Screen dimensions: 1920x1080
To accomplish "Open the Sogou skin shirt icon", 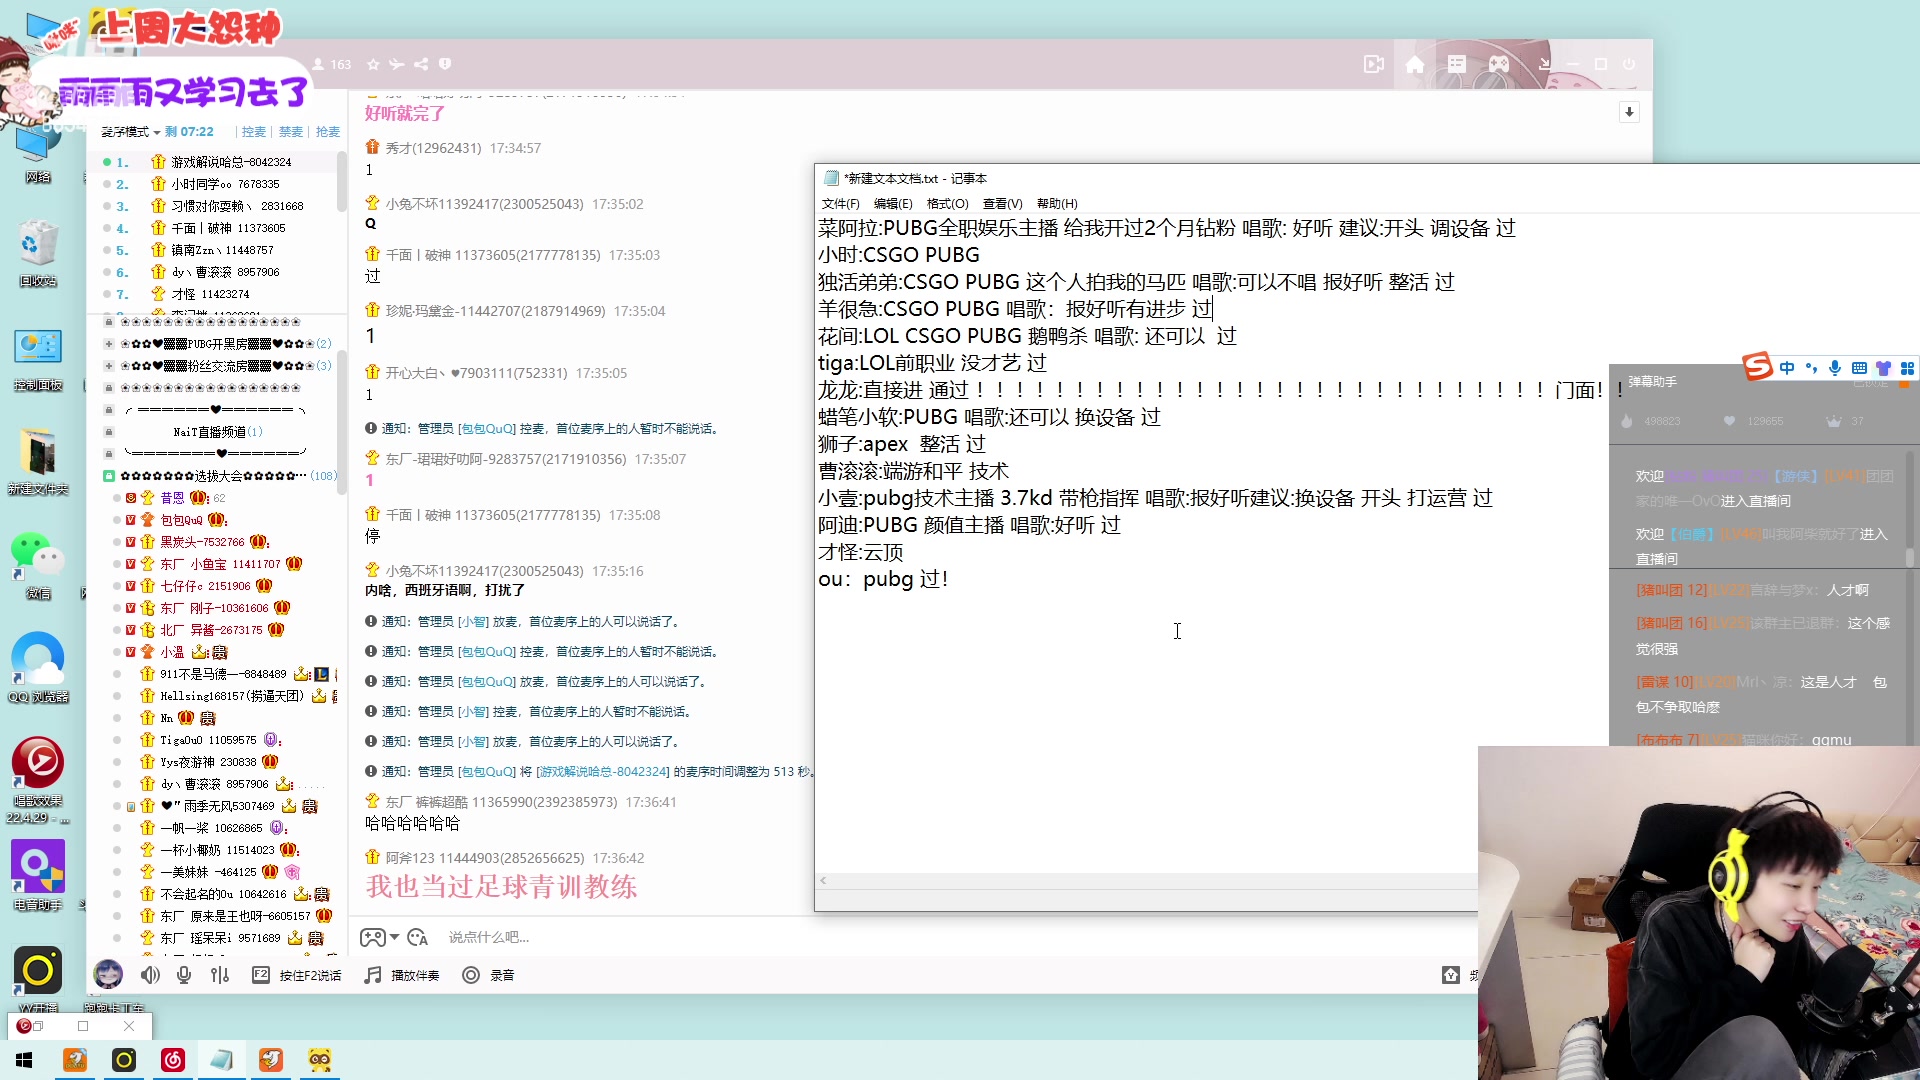I will (x=1884, y=368).
